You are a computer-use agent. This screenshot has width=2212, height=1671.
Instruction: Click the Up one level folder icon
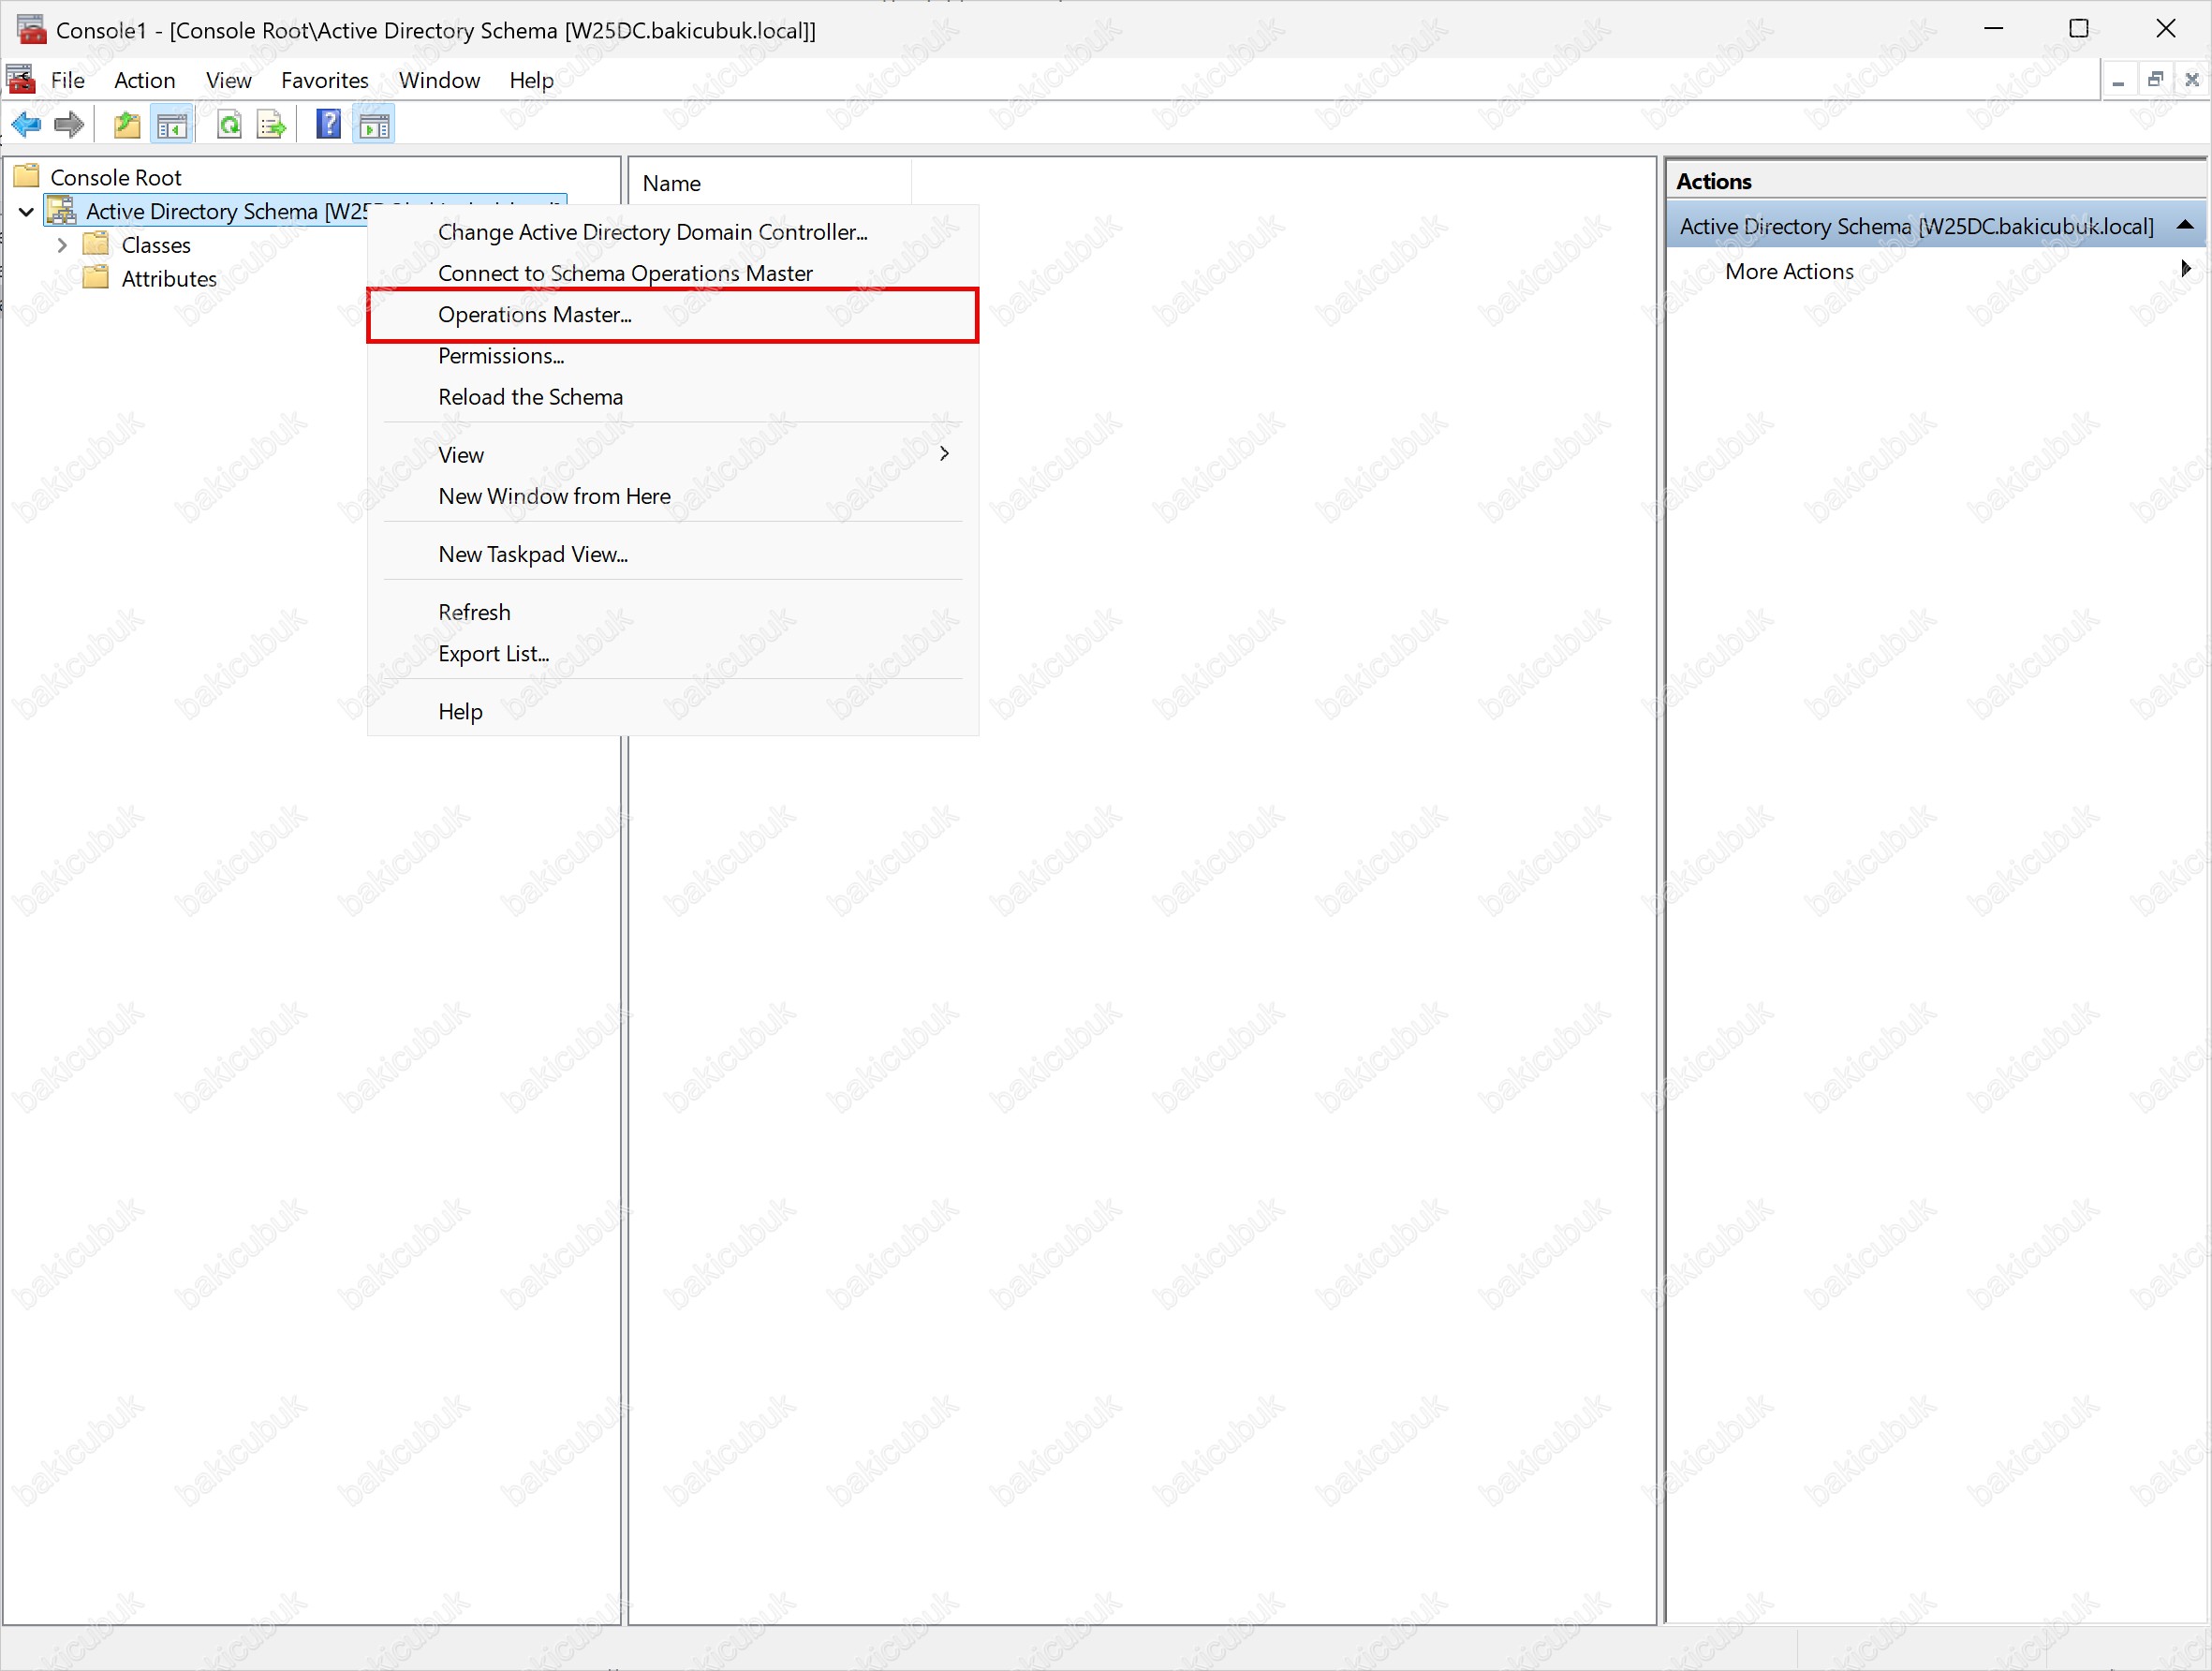[x=127, y=125]
